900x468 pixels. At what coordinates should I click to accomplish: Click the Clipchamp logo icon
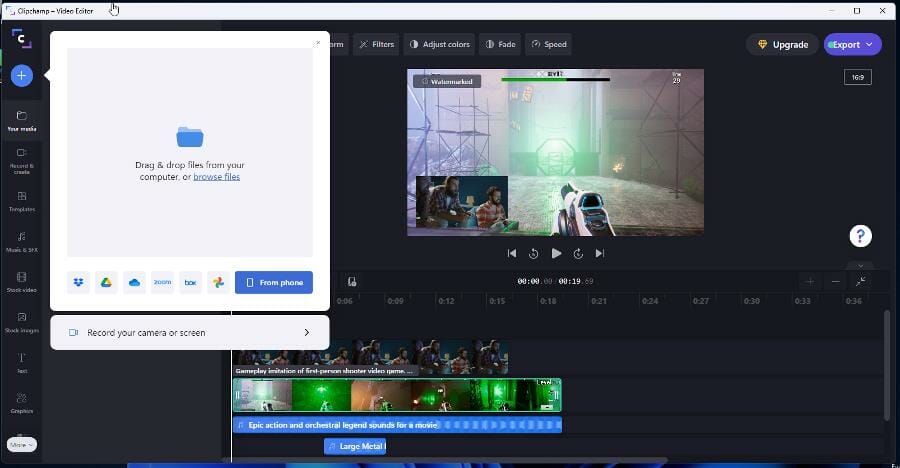click(21, 38)
